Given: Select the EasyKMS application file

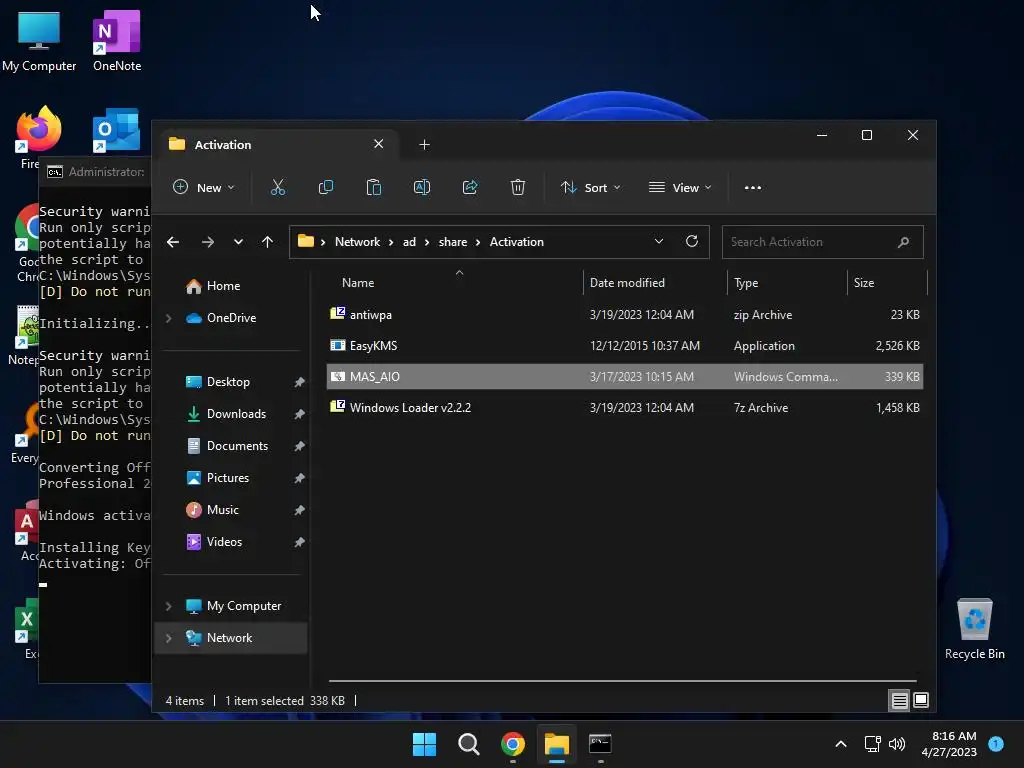Looking at the screenshot, I should click(x=624, y=346).
